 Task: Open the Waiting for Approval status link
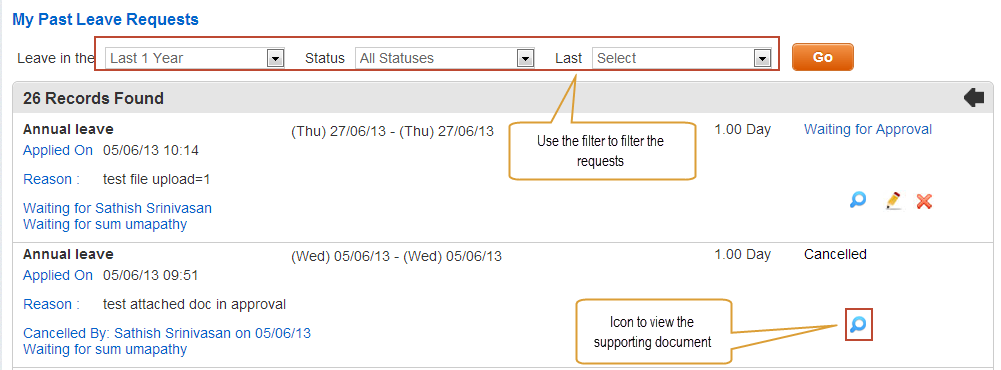click(x=868, y=130)
